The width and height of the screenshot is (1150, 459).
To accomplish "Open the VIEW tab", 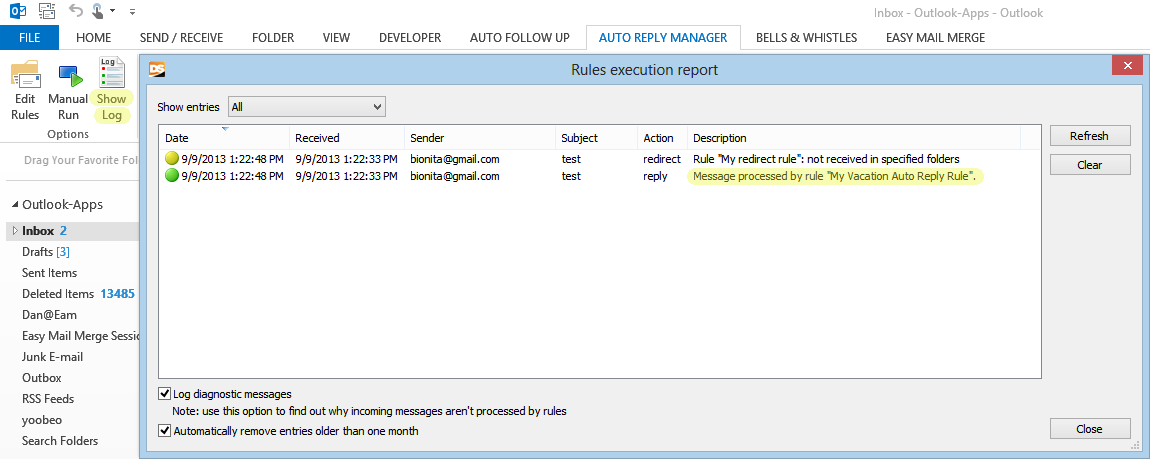I will [337, 37].
